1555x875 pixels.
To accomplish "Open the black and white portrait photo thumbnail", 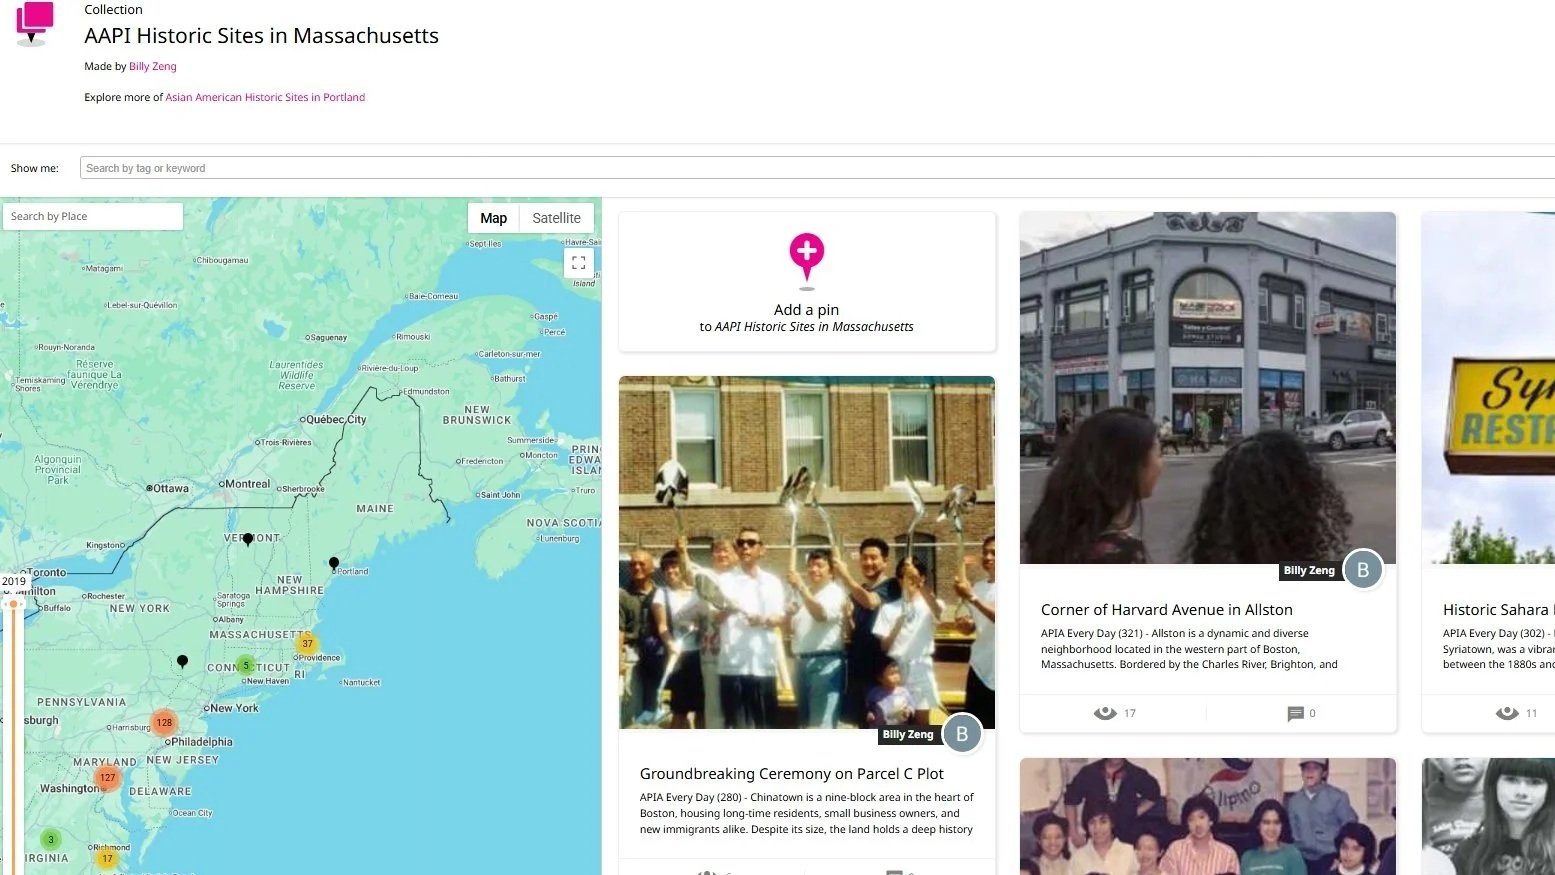I will [x=1488, y=816].
